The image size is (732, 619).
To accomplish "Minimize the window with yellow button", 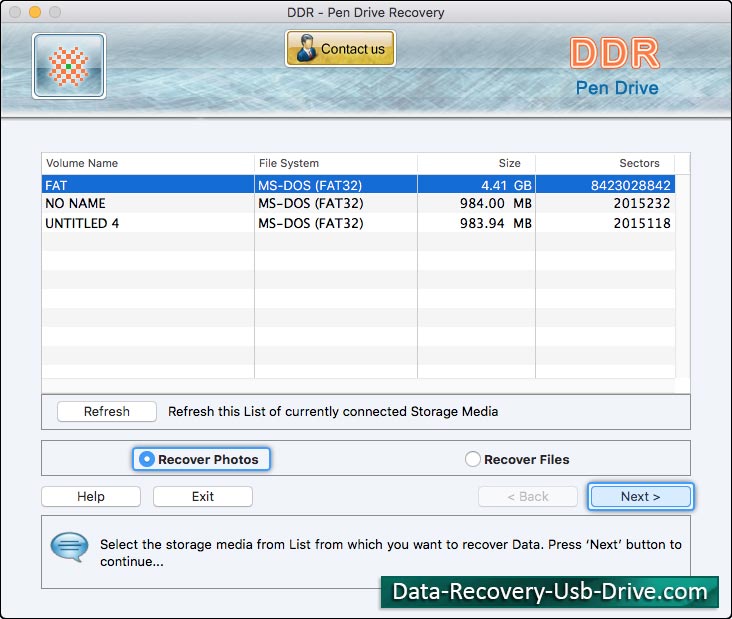I will click(x=35, y=12).
